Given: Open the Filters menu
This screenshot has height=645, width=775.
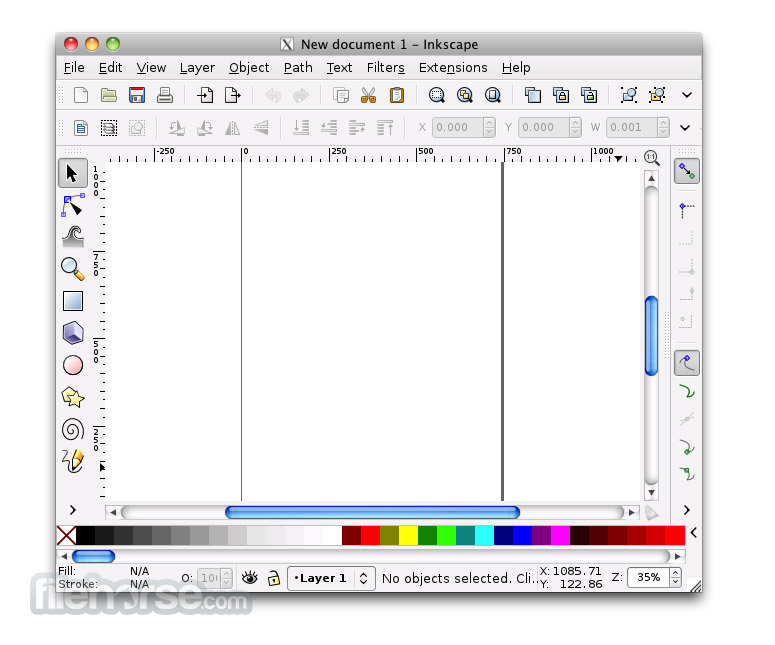Looking at the screenshot, I should (x=386, y=67).
